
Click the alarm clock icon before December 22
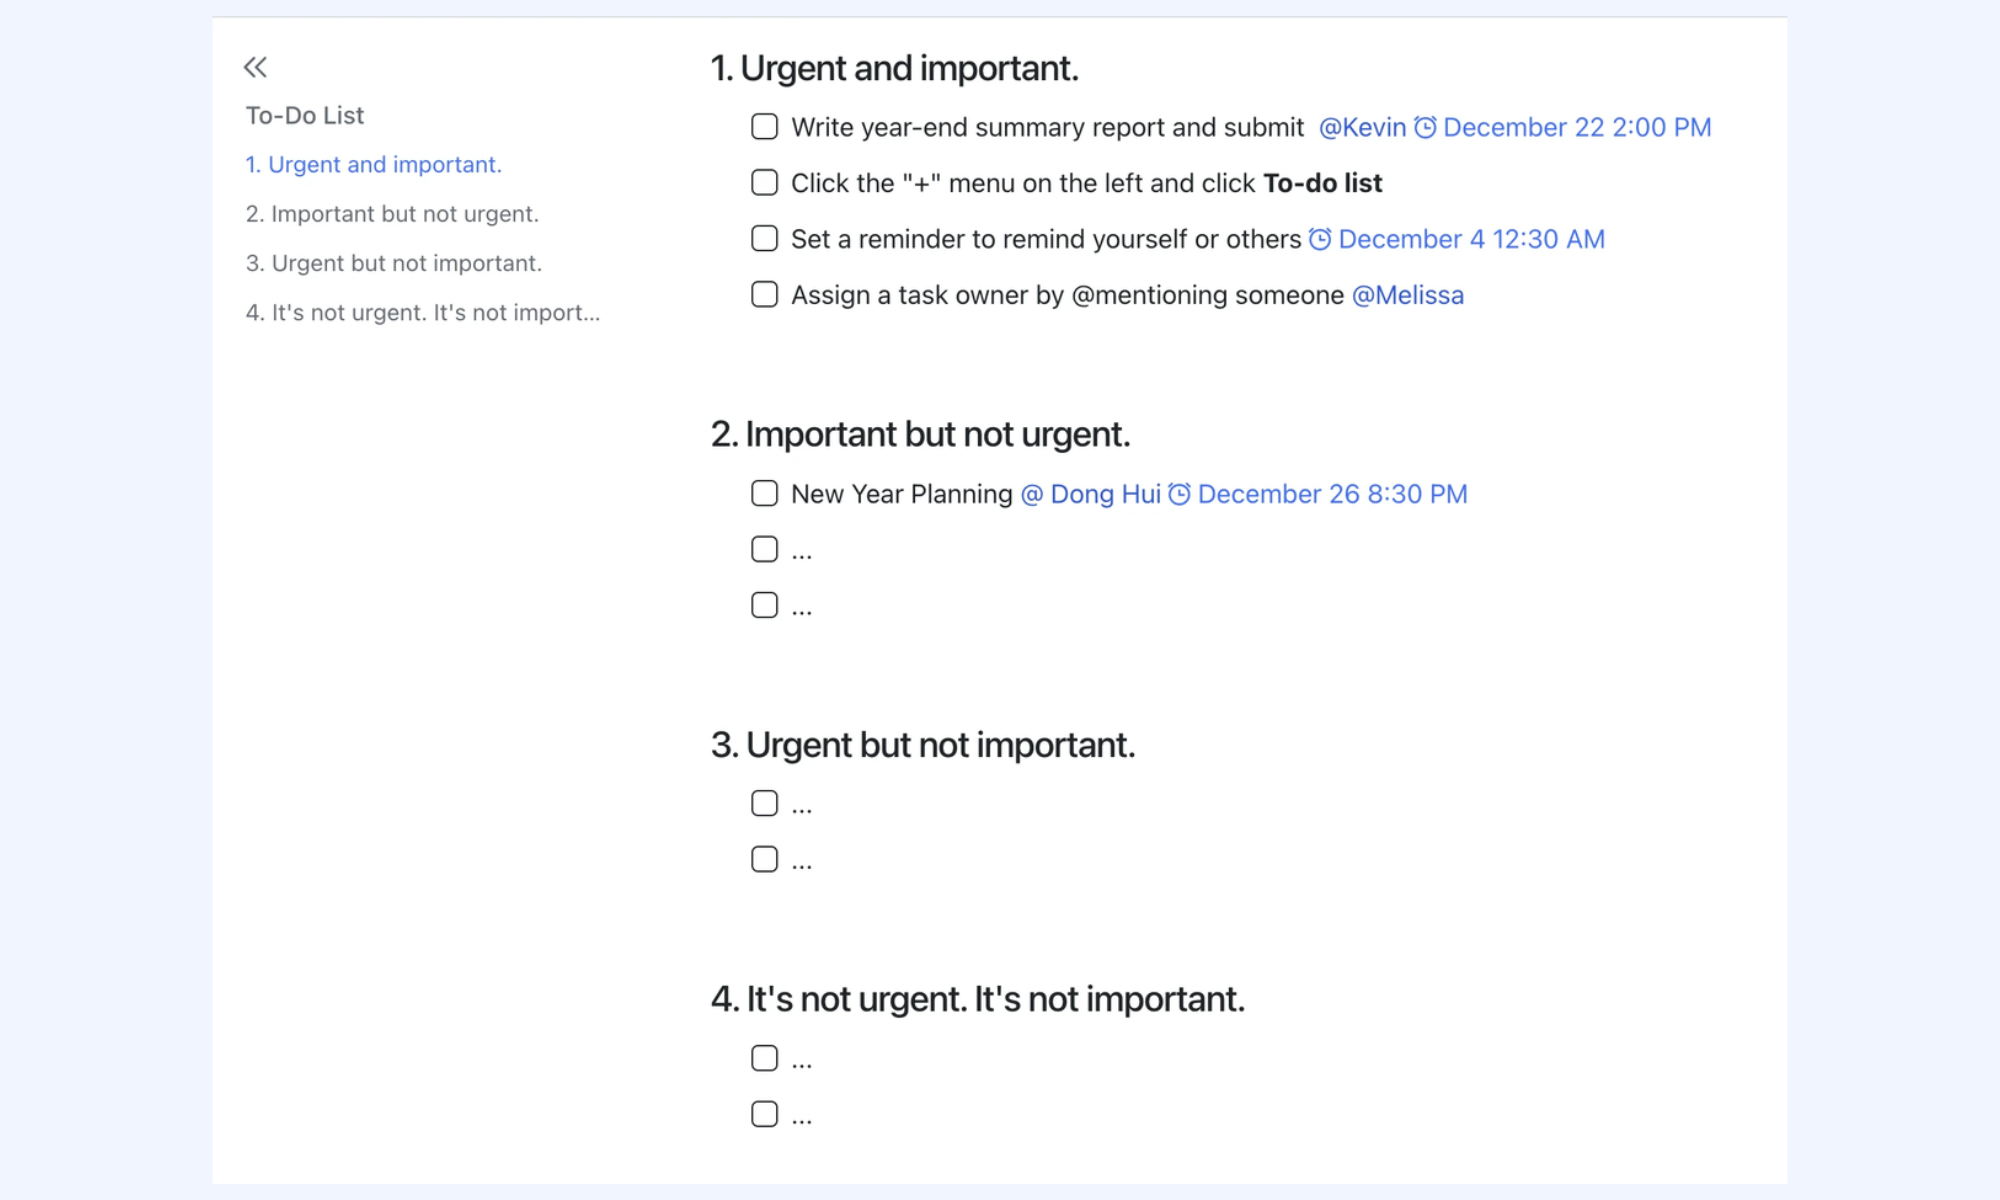point(1425,127)
